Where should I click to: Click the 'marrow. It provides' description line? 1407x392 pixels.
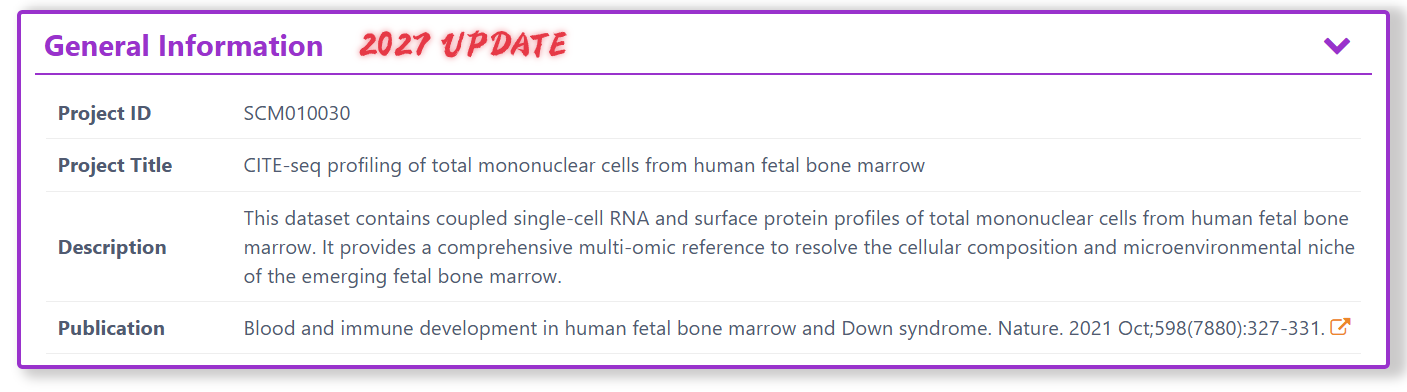799,247
